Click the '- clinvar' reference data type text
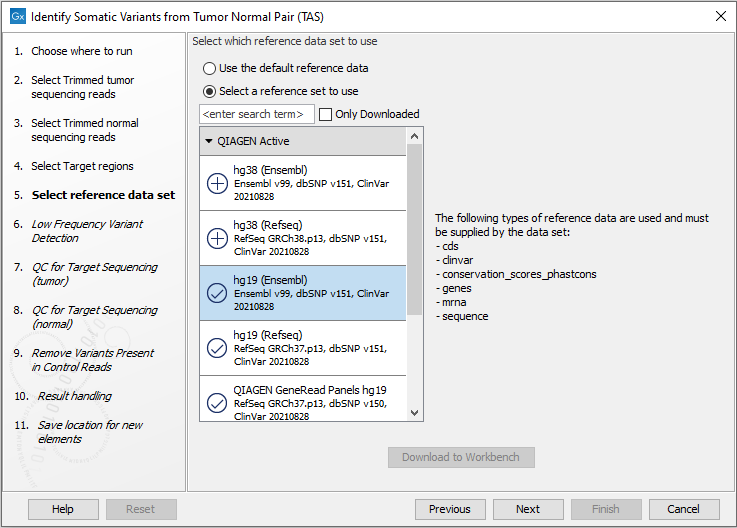 click(x=454, y=260)
